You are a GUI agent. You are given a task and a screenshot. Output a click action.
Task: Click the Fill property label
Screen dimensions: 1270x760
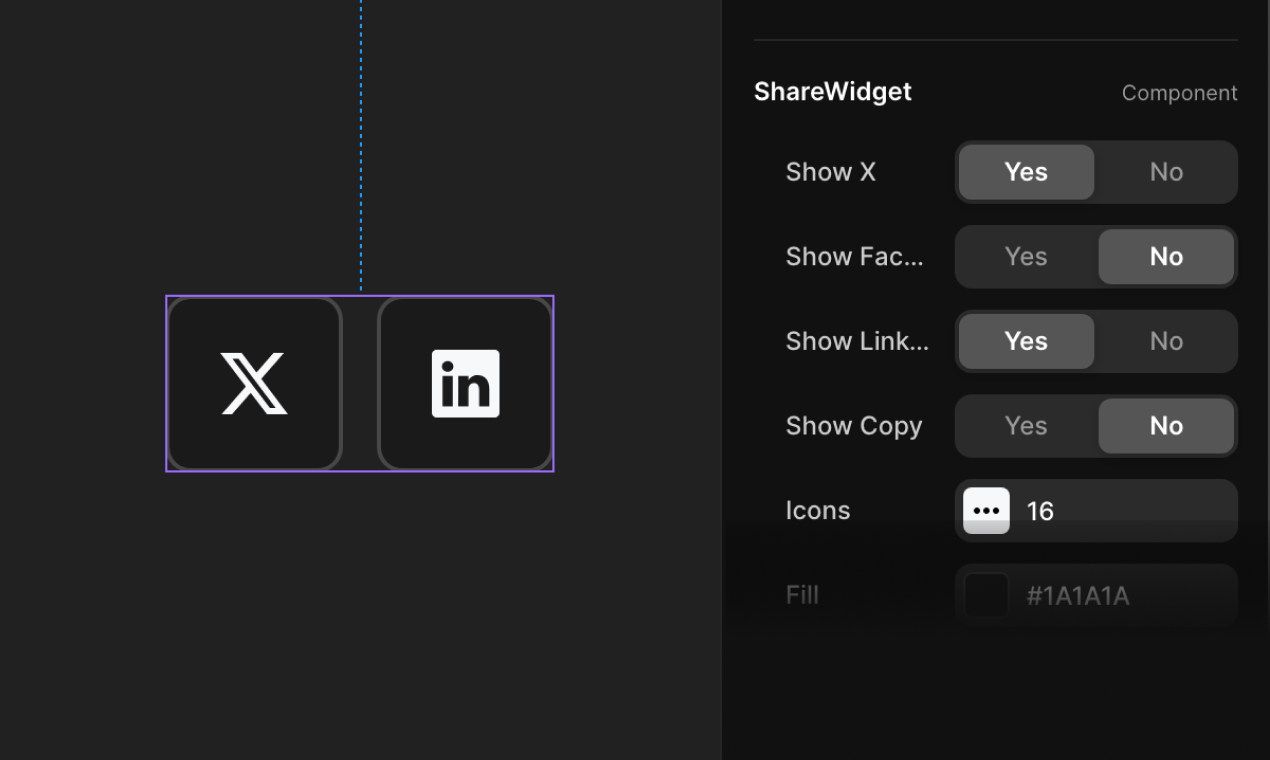pyautogui.click(x=803, y=596)
